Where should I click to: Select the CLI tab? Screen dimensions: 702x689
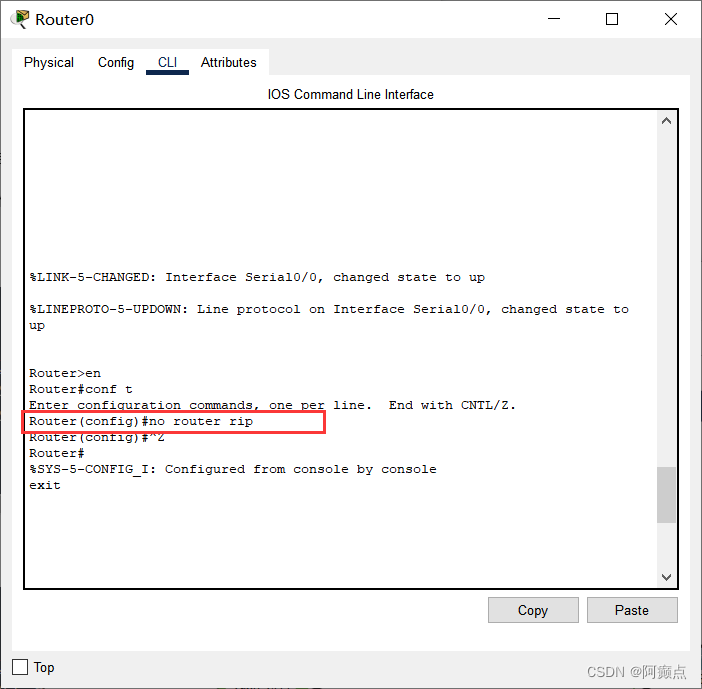[x=167, y=62]
